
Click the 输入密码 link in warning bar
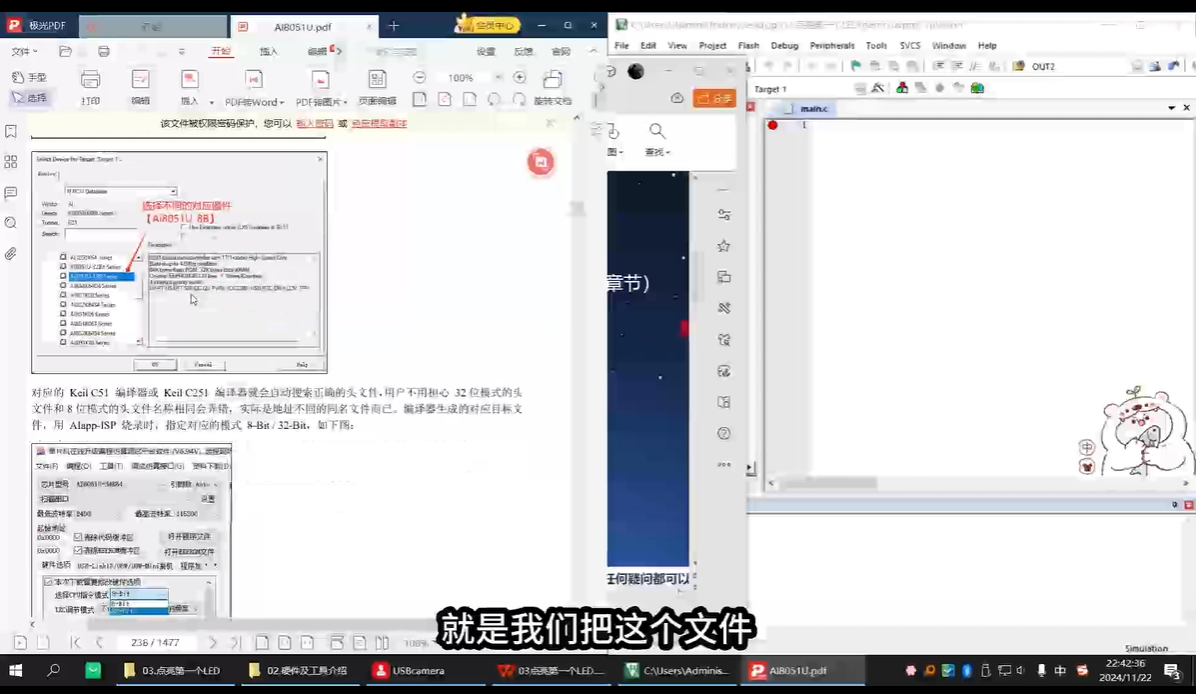point(314,124)
